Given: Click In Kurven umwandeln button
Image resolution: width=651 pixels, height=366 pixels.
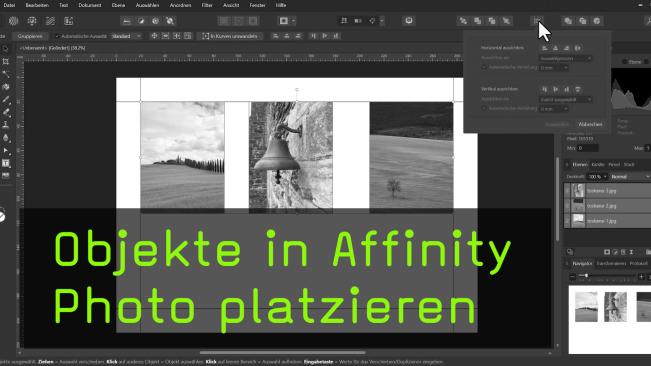Looking at the screenshot, I should coord(230,37).
